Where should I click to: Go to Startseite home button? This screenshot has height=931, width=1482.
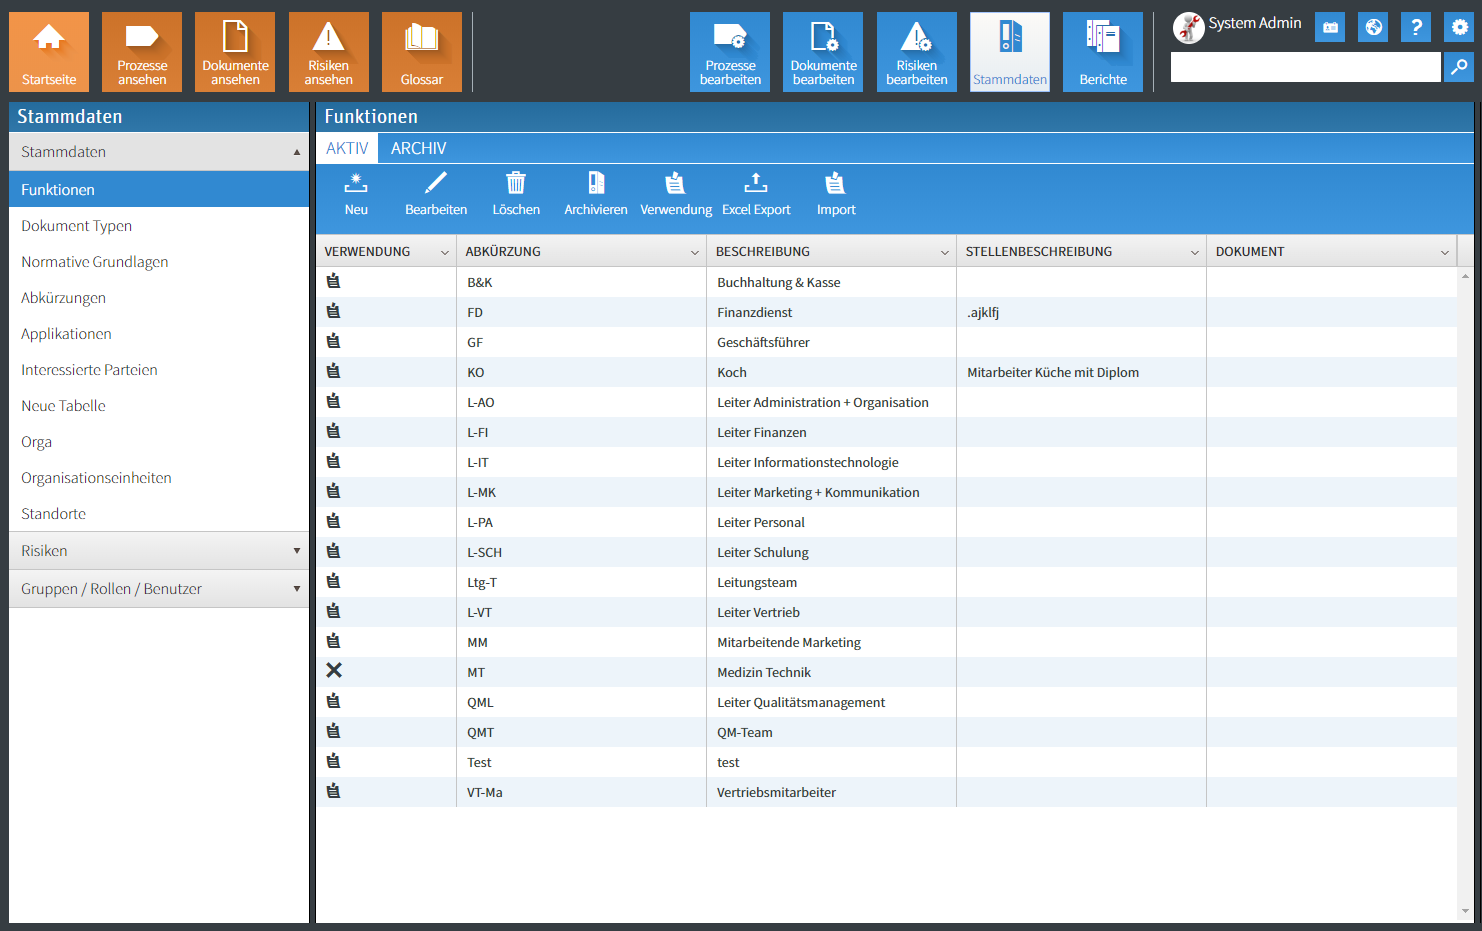click(49, 52)
